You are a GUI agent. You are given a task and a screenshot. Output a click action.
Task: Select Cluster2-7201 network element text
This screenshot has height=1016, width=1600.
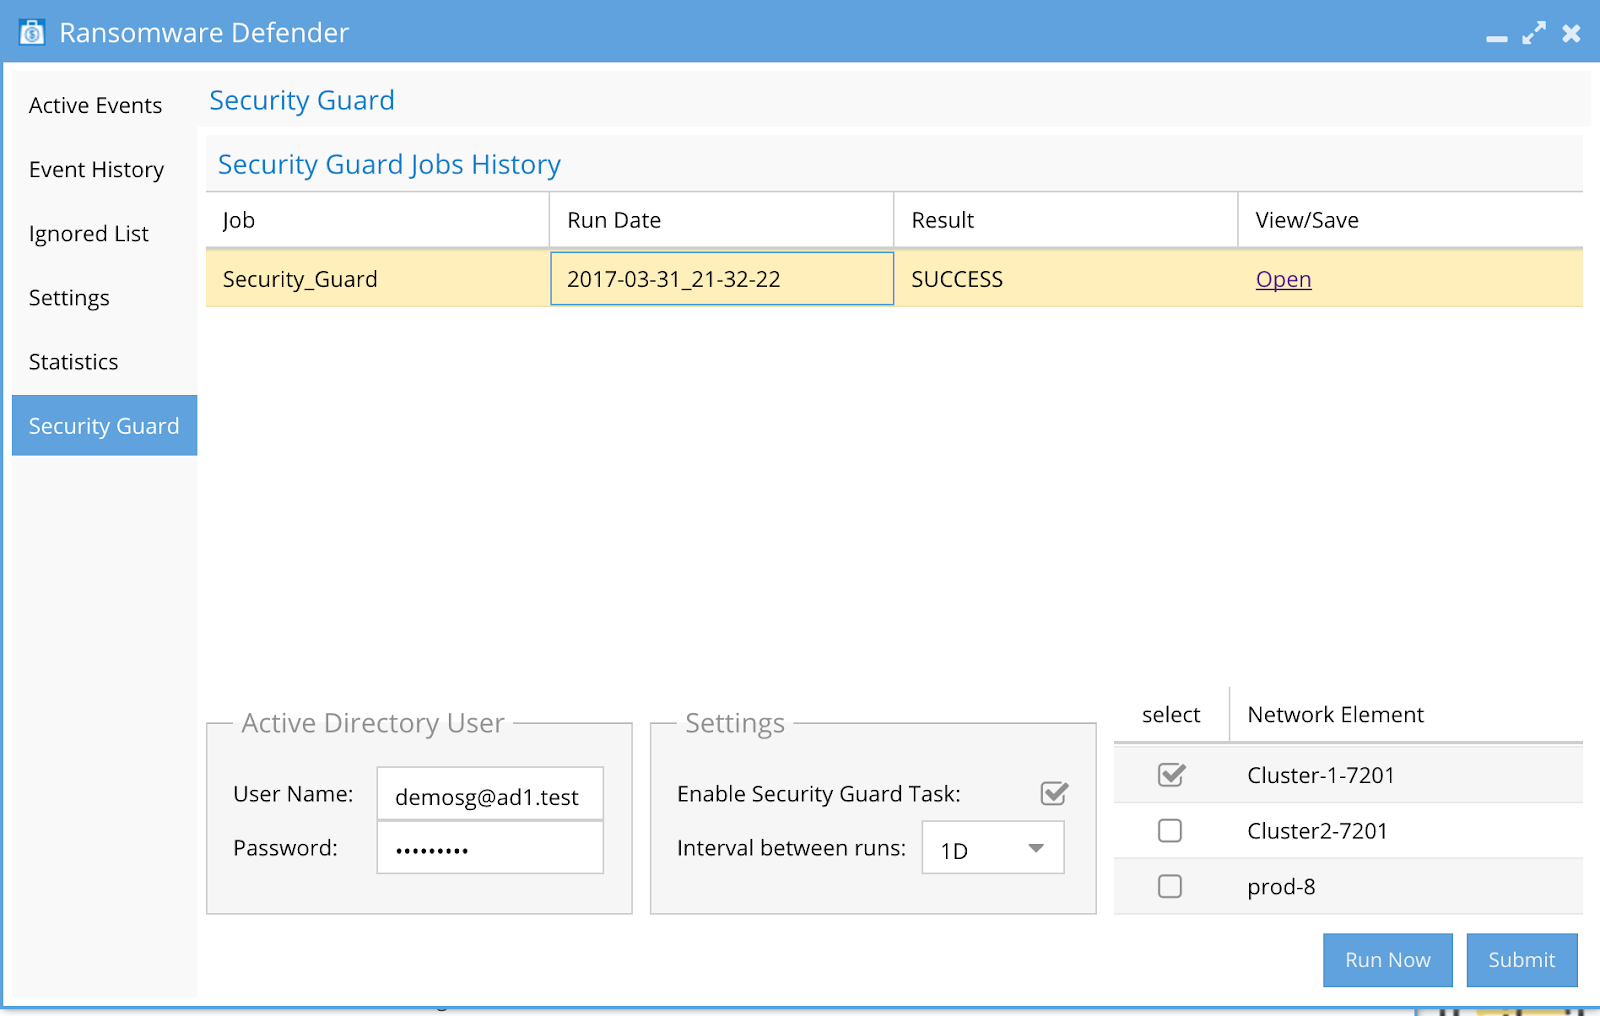click(x=1317, y=831)
